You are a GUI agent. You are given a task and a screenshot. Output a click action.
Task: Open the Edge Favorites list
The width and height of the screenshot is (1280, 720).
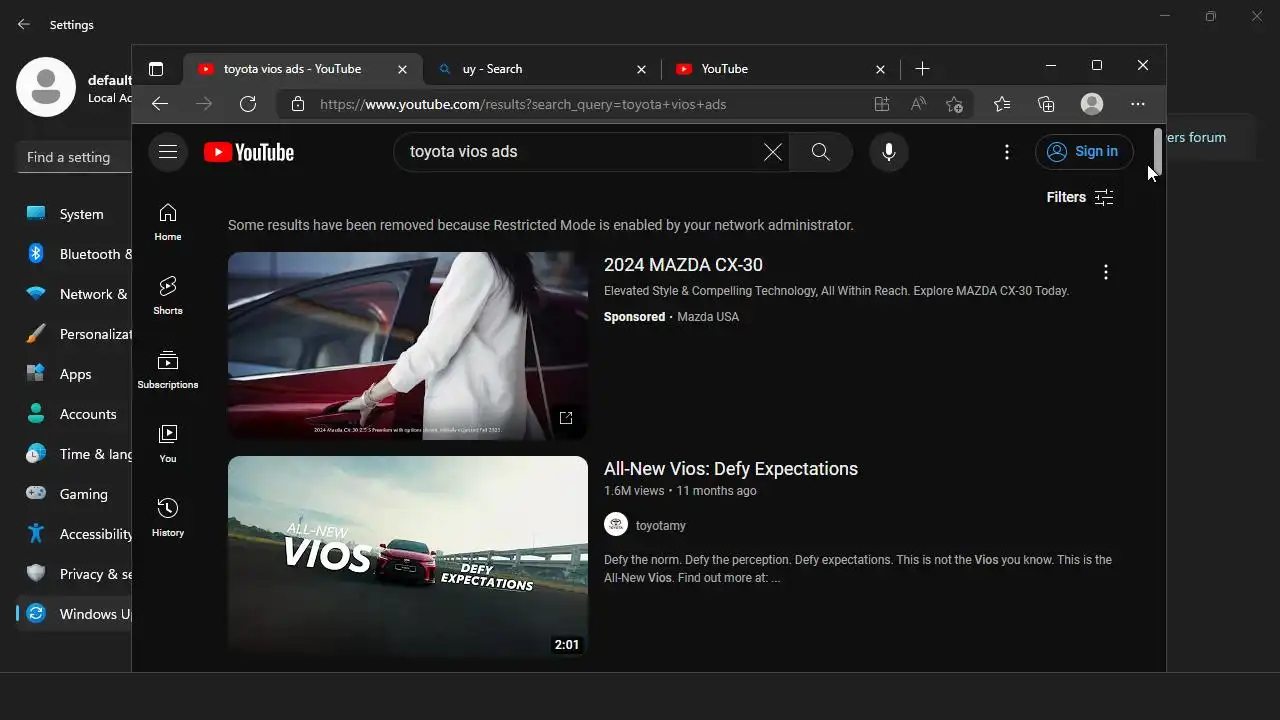[x=1002, y=104]
